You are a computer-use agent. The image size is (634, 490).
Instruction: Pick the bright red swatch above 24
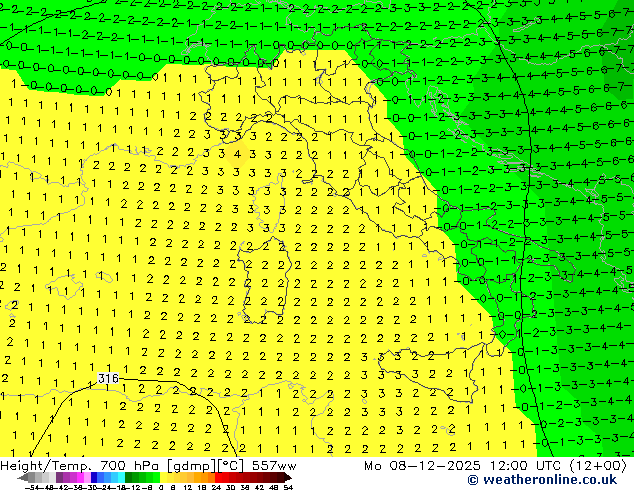coord(218,477)
